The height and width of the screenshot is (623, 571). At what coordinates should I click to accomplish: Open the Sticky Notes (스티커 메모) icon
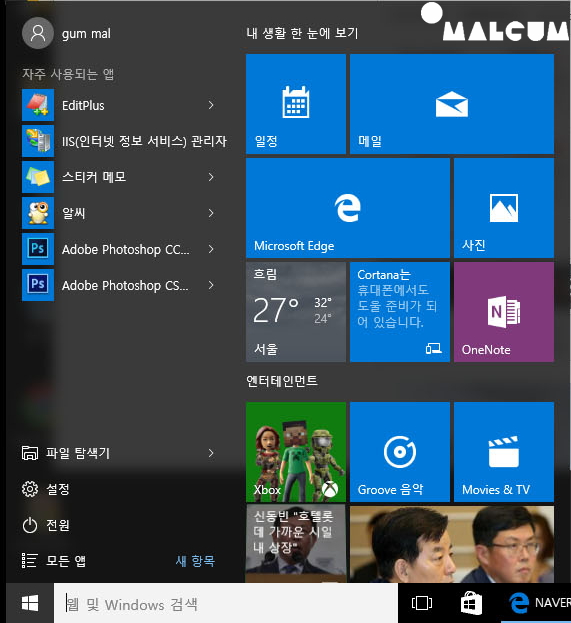coord(38,177)
